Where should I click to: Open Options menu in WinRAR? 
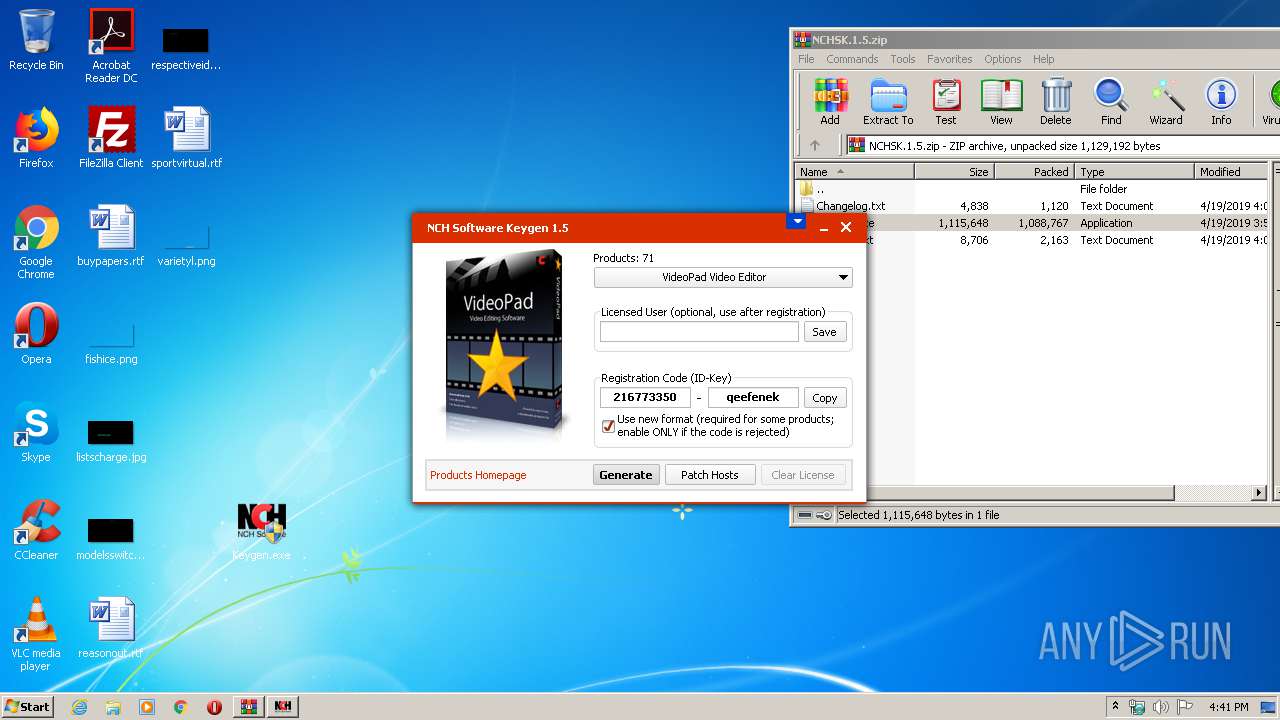(x=1002, y=59)
